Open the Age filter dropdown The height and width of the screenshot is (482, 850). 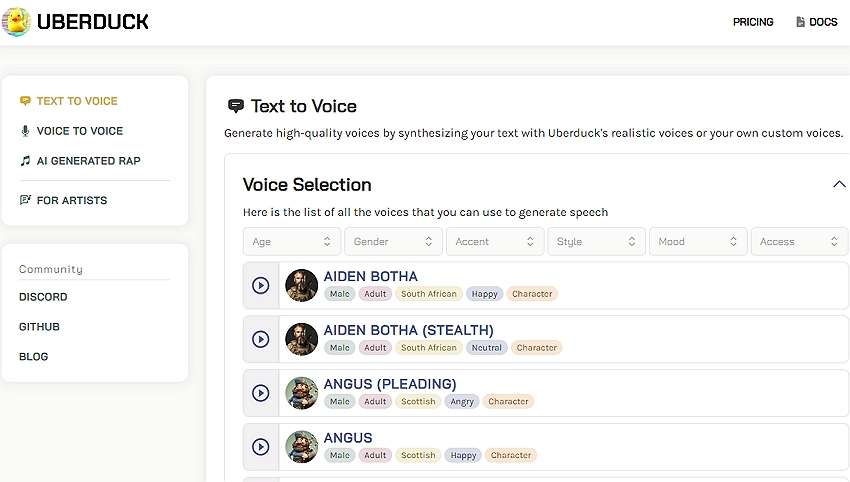click(292, 242)
